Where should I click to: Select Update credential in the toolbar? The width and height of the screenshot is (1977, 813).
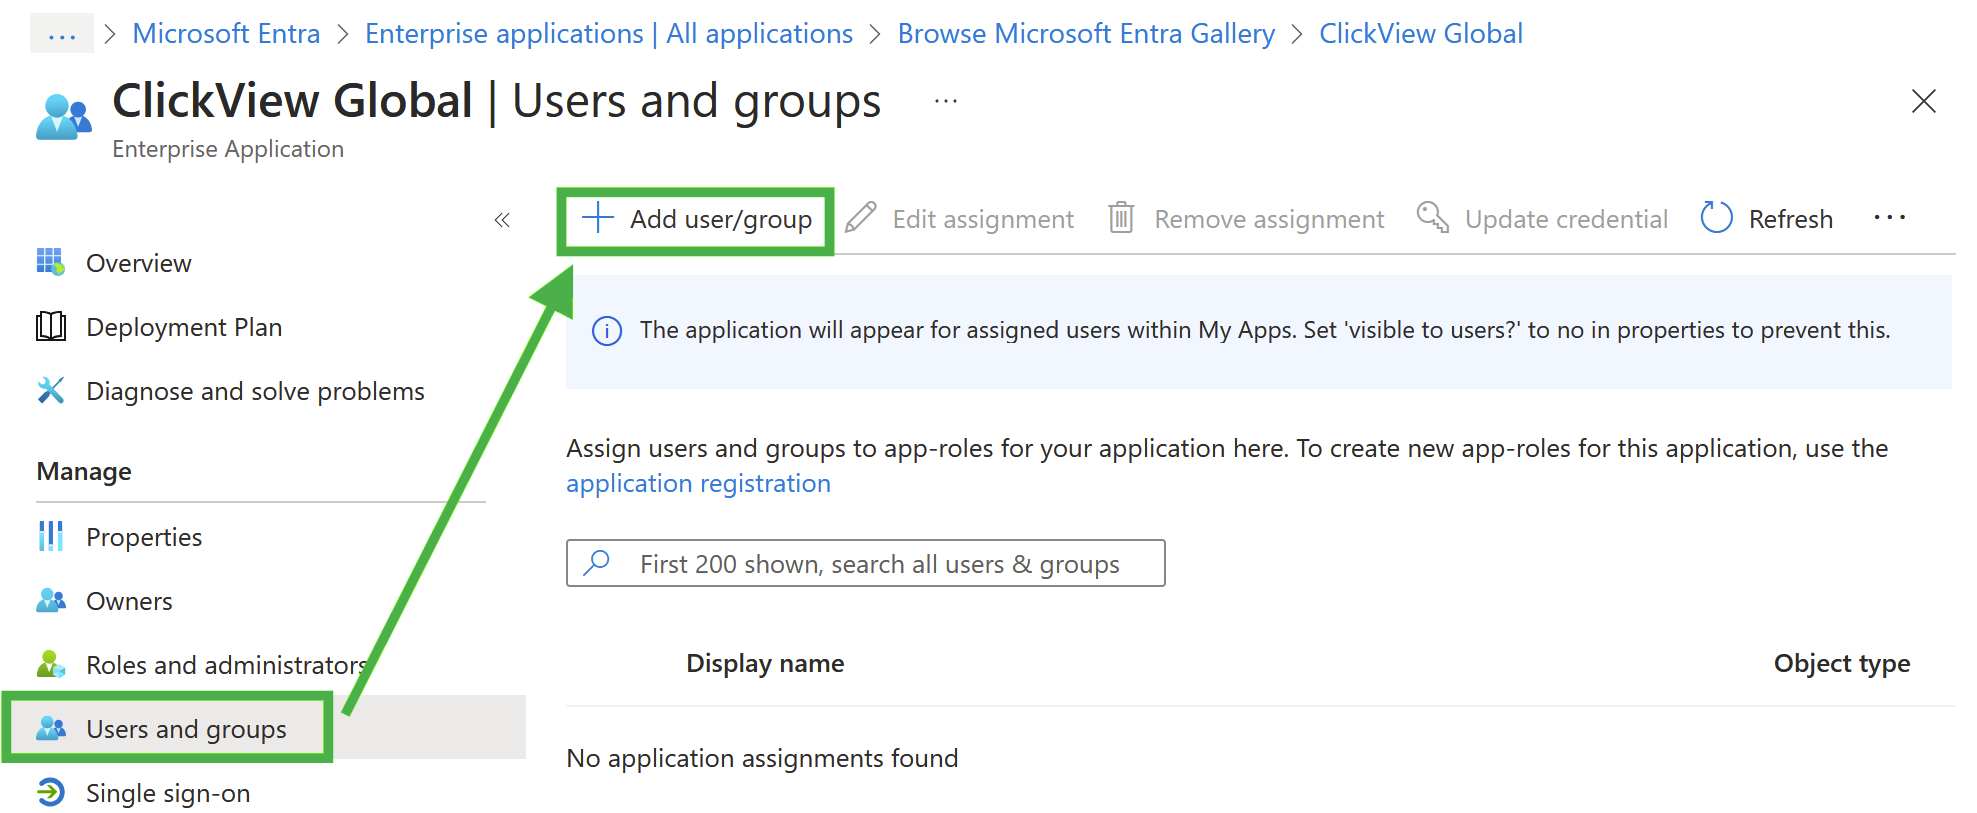point(1542,219)
